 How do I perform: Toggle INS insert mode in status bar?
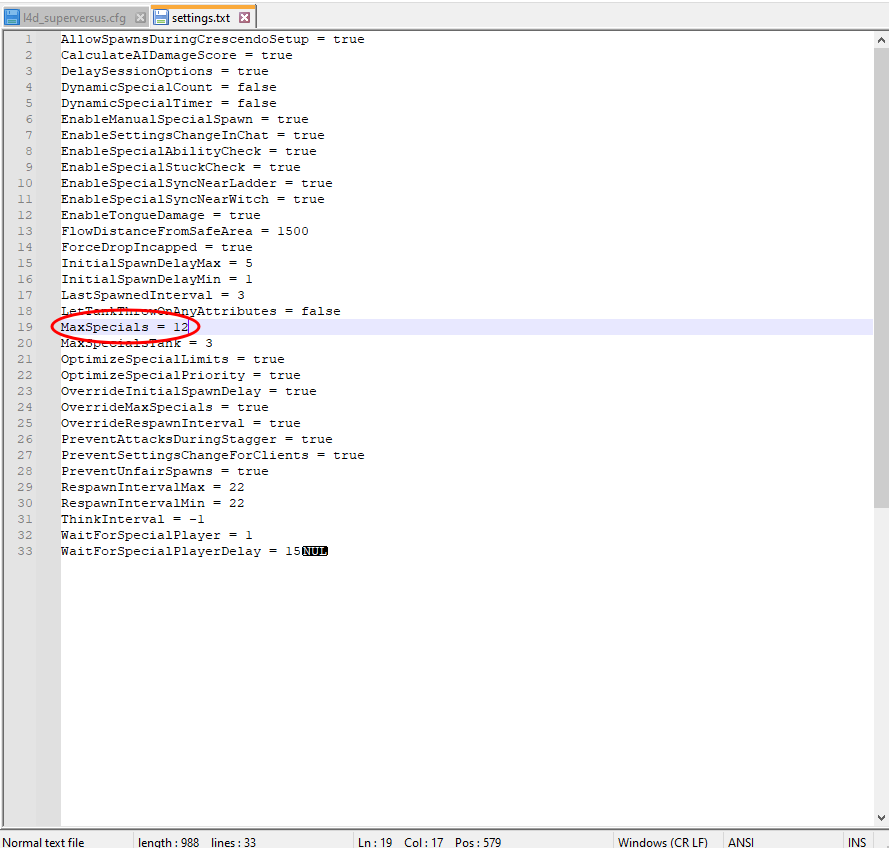857,842
